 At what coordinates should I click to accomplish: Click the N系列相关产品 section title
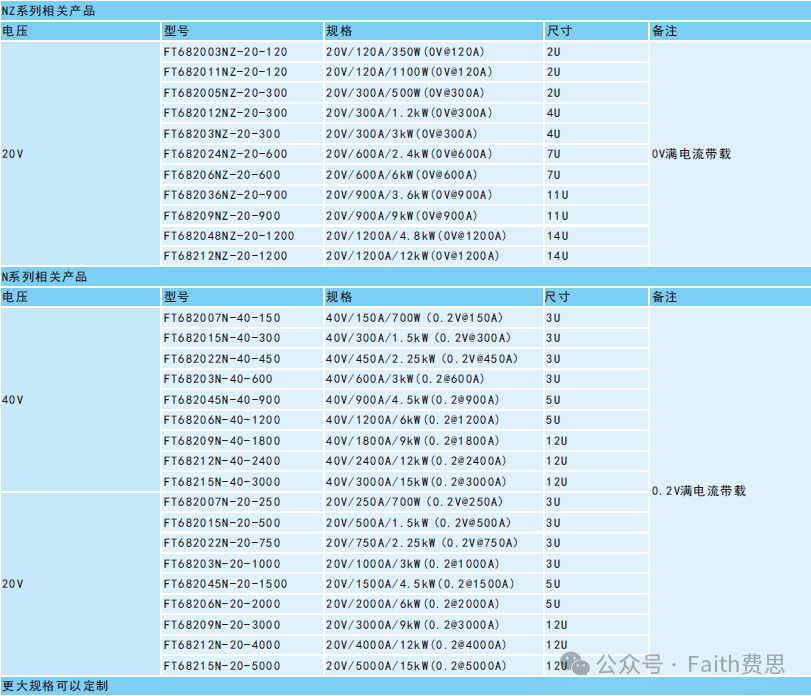coord(44,277)
